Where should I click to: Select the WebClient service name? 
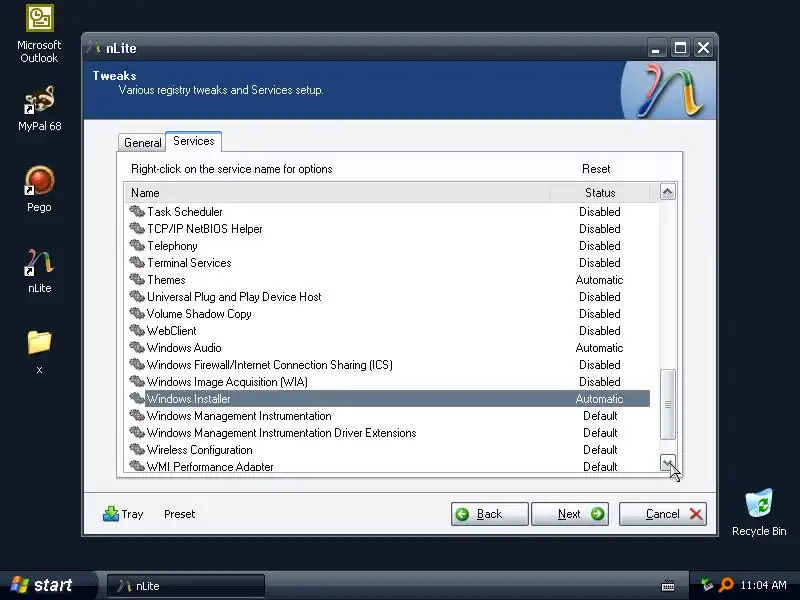(x=171, y=331)
